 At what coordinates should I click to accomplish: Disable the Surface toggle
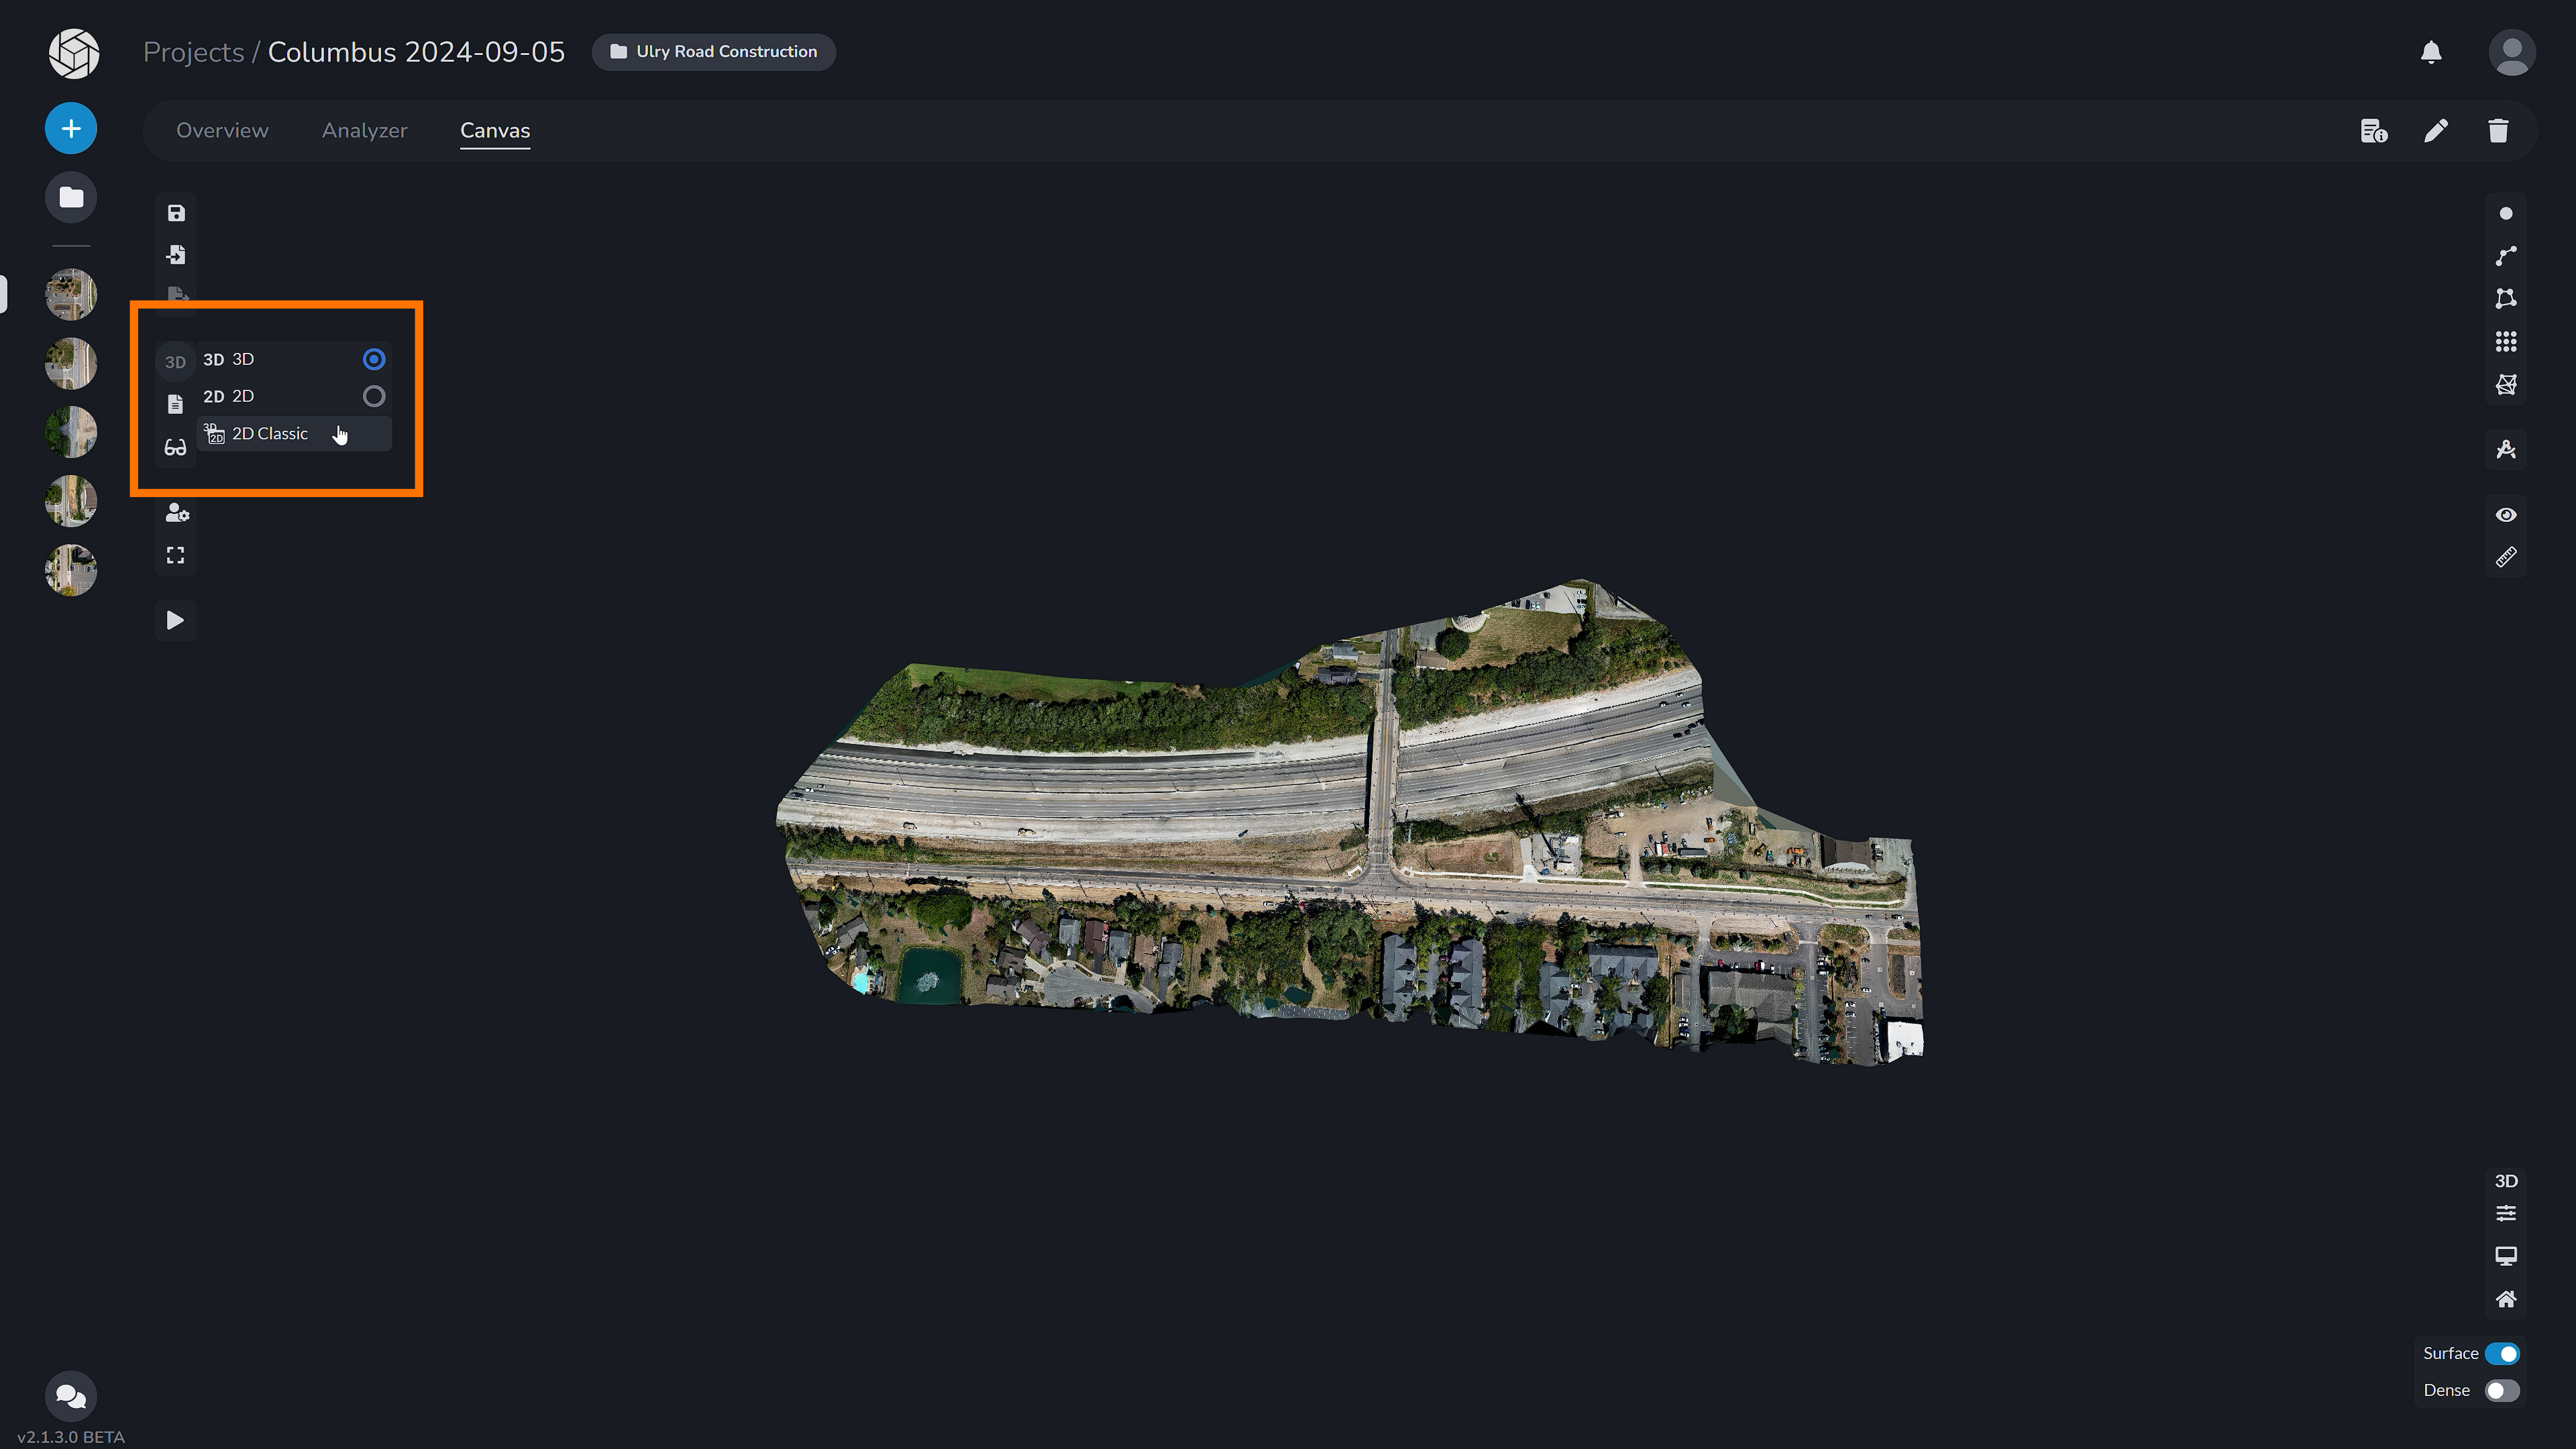pyautogui.click(x=2502, y=1352)
